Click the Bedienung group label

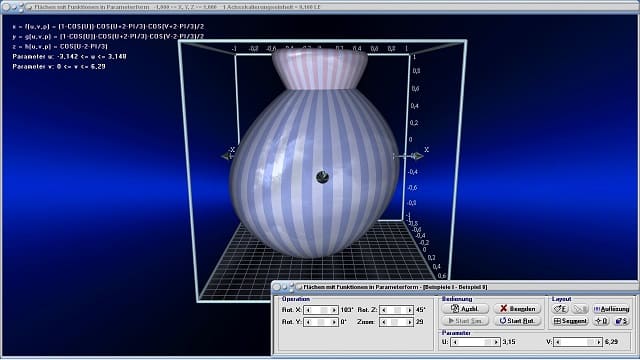pyautogui.click(x=457, y=299)
